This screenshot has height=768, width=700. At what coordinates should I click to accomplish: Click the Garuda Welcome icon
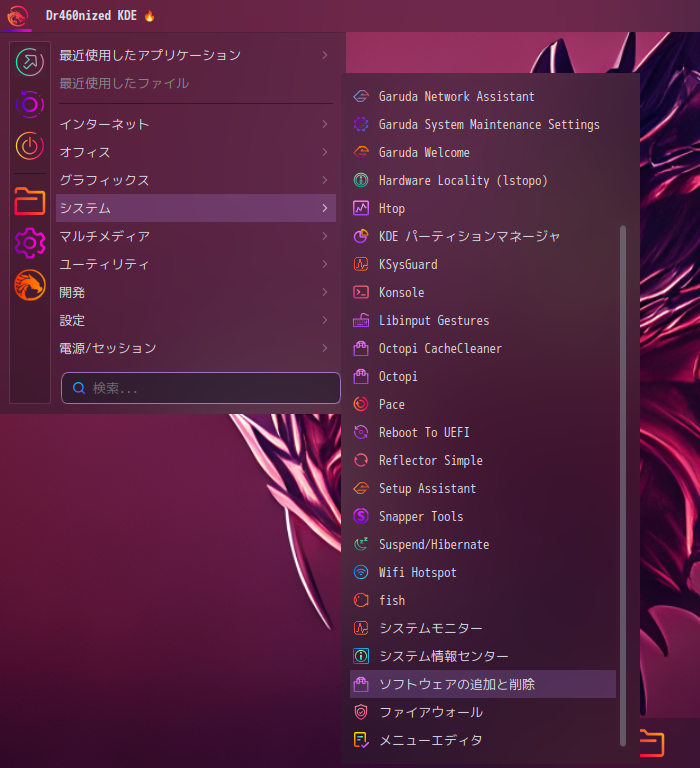pos(361,152)
